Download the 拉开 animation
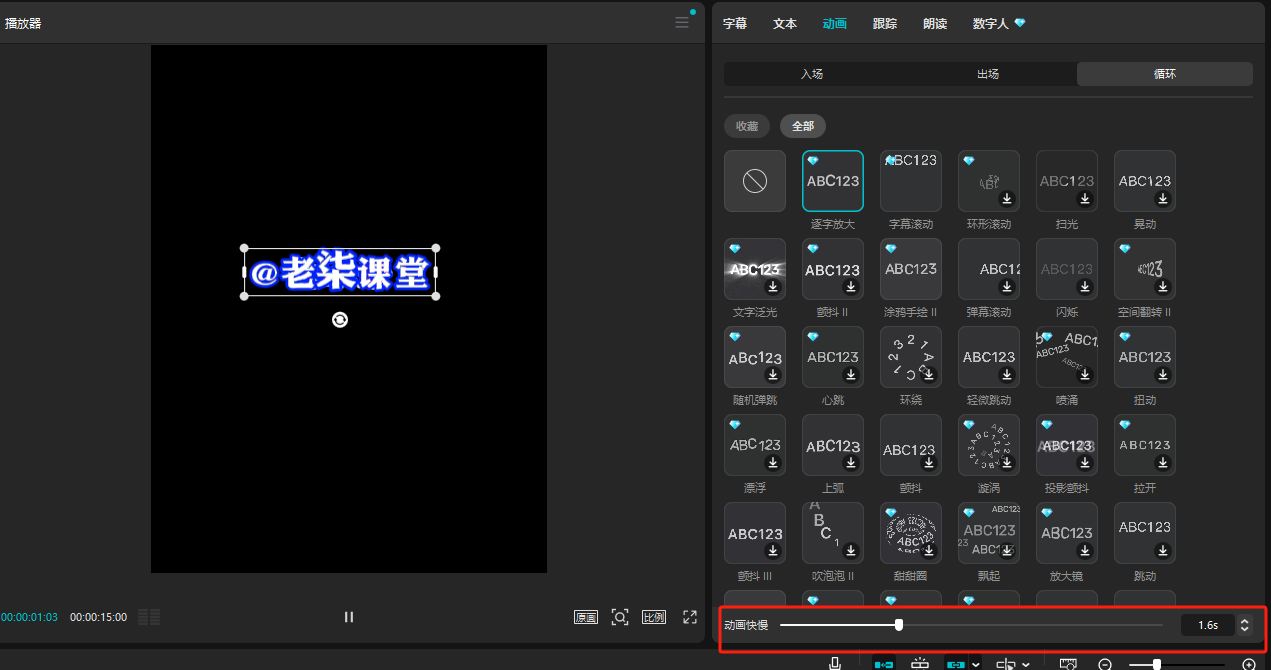 (1163, 463)
